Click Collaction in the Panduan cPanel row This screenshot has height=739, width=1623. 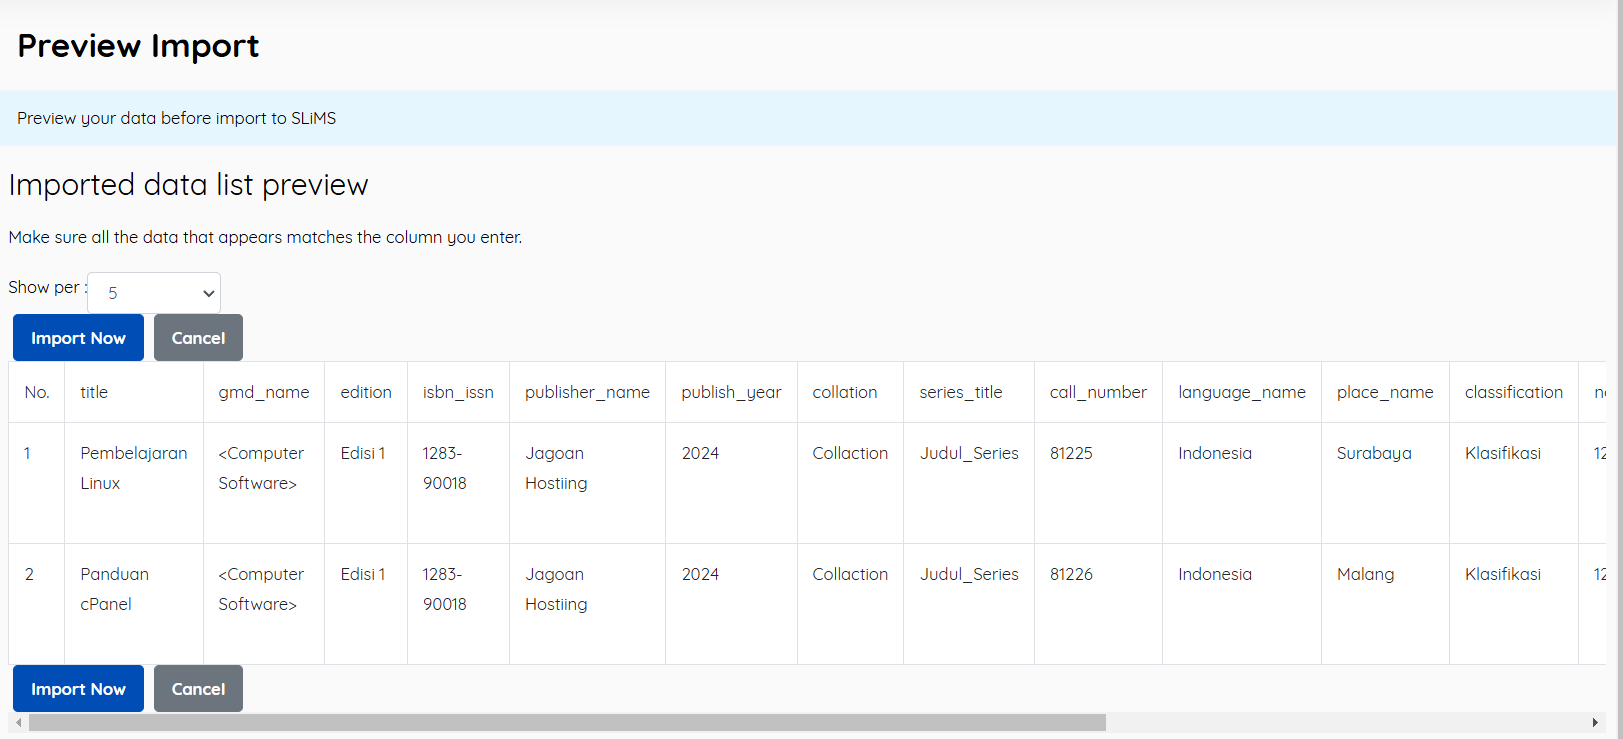click(x=850, y=574)
